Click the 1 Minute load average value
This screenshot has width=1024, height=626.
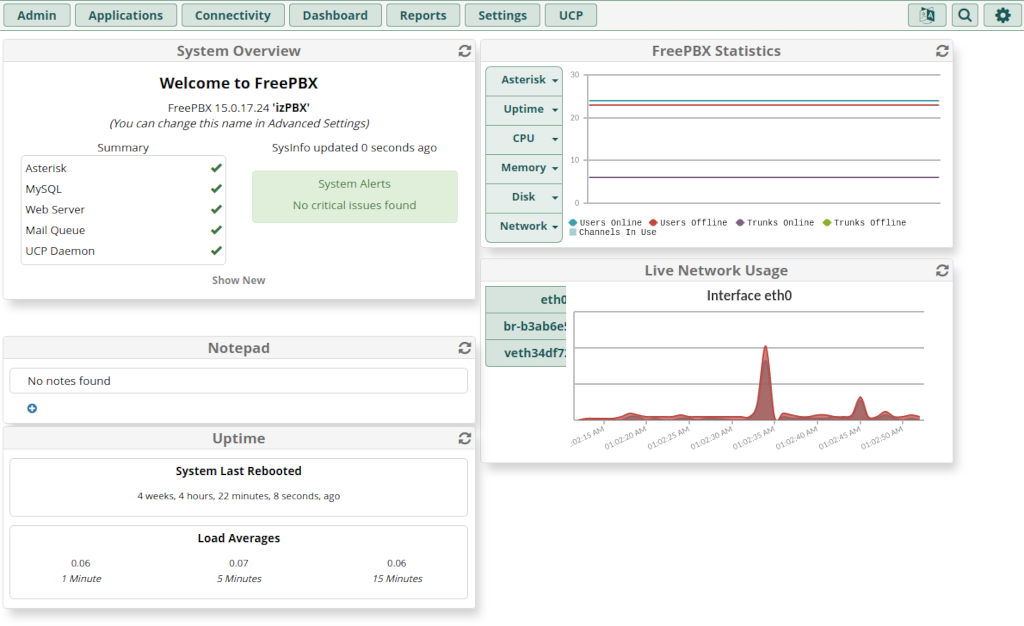[x=81, y=563]
